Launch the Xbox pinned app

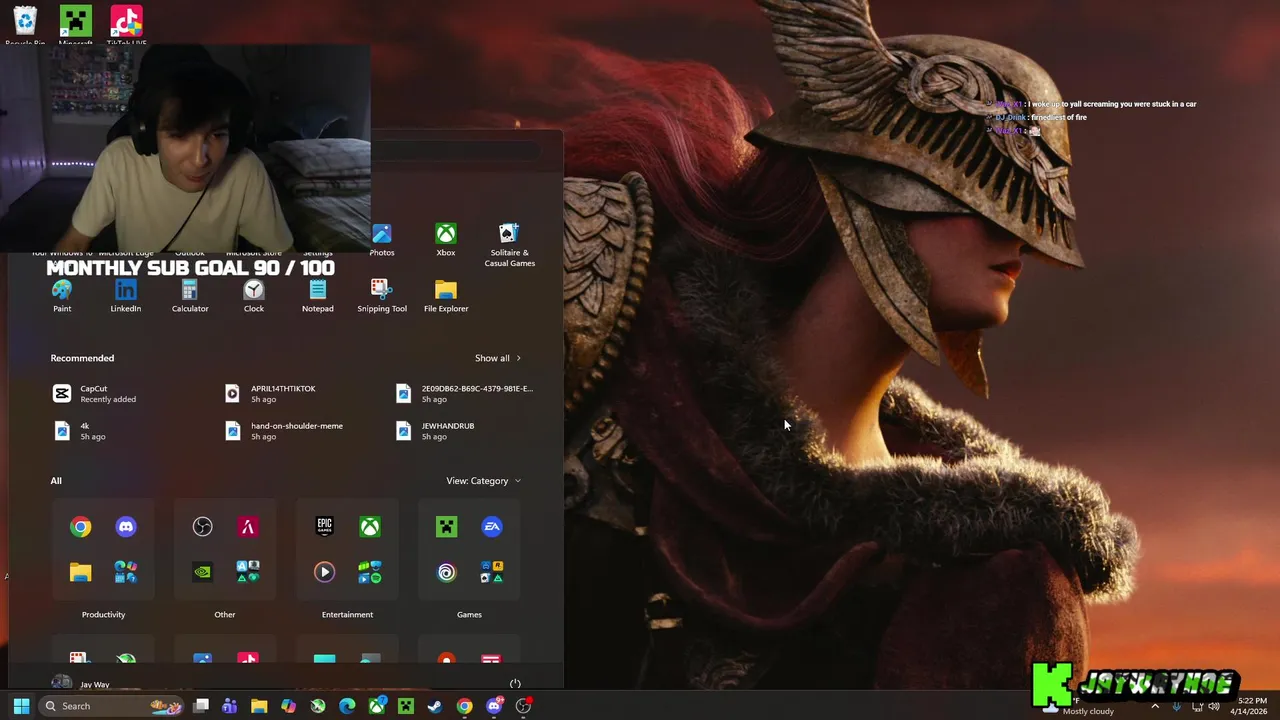click(446, 240)
